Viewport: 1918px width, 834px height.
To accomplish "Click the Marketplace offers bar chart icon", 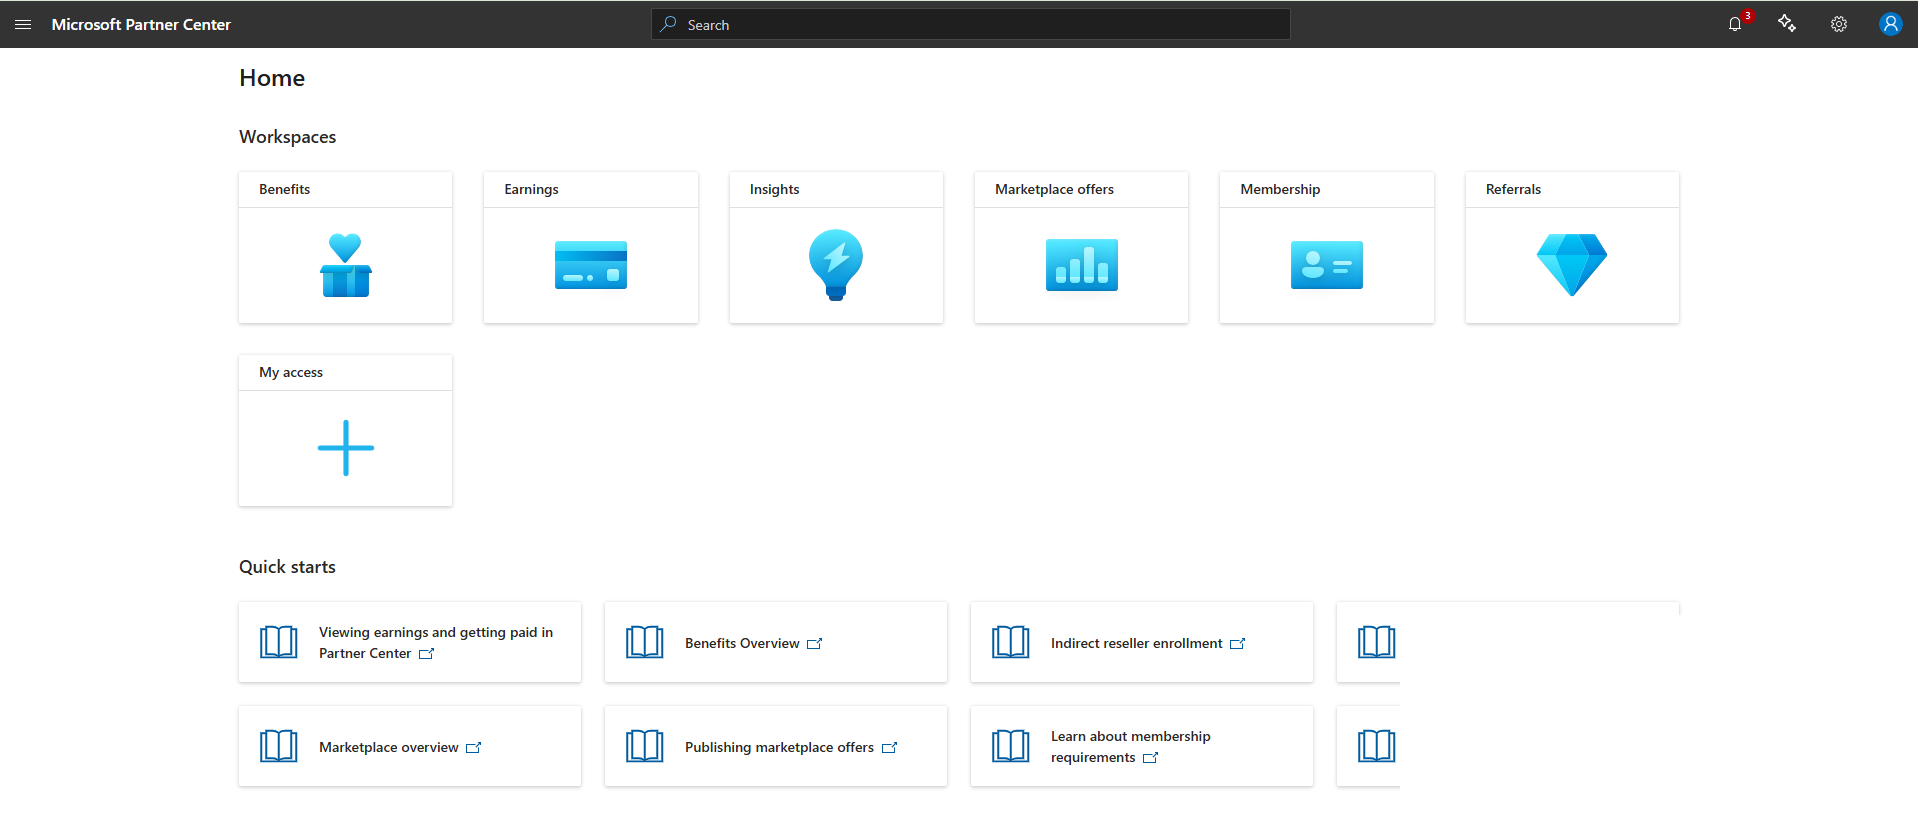I will (x=1082, y=265).
